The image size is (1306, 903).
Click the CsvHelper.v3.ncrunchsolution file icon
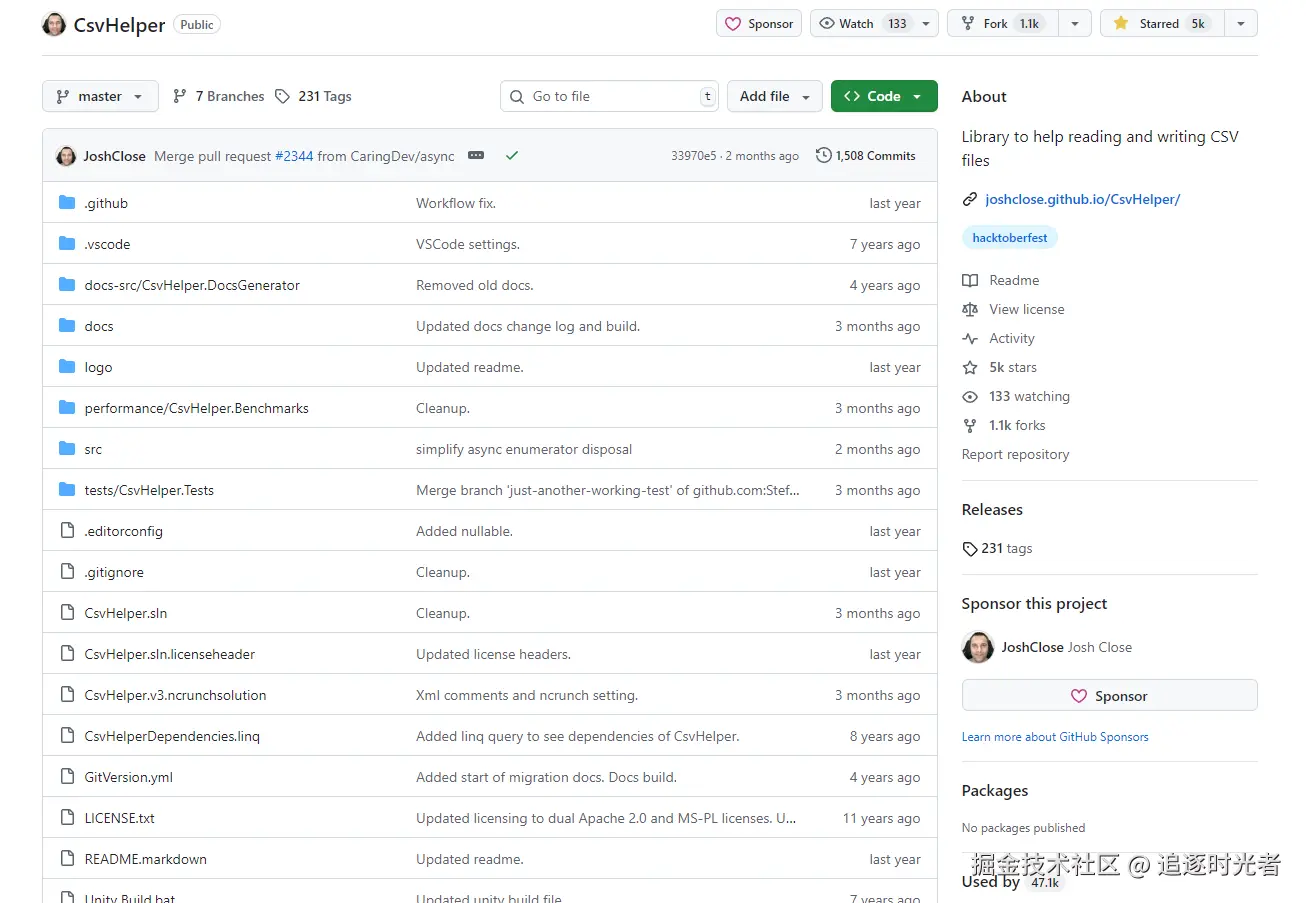pos(67,695)
